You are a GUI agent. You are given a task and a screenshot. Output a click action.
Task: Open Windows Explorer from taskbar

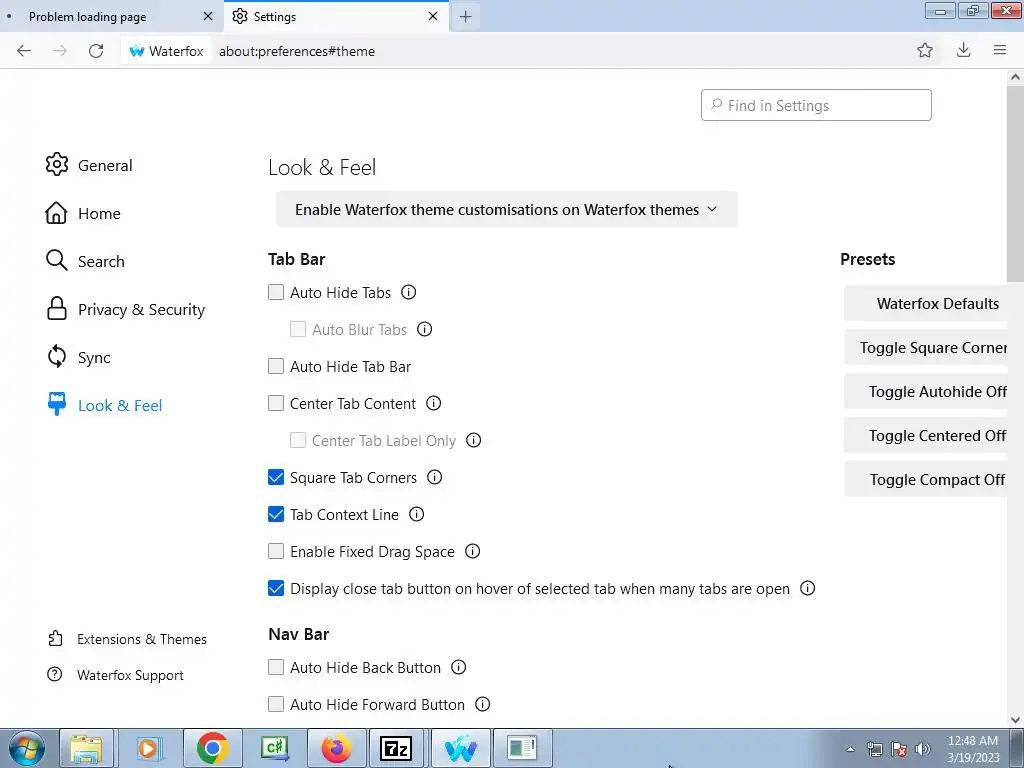[x=86, y=748]
